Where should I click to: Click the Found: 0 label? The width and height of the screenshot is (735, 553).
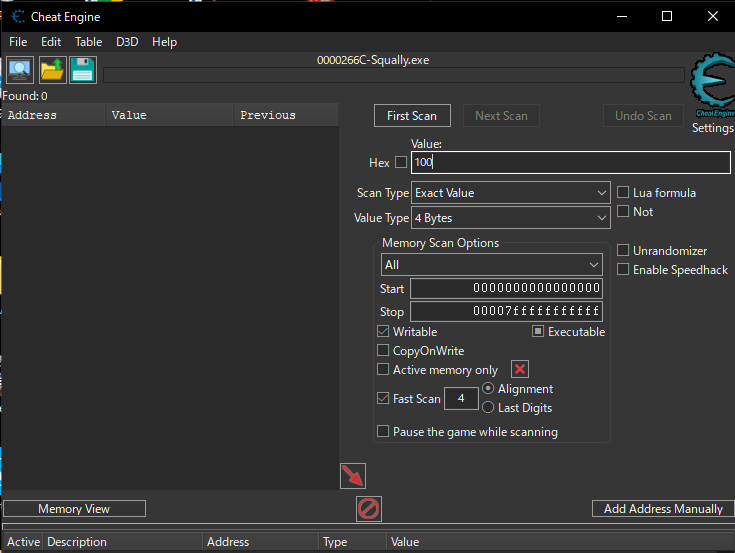click(x=25, y=96)
